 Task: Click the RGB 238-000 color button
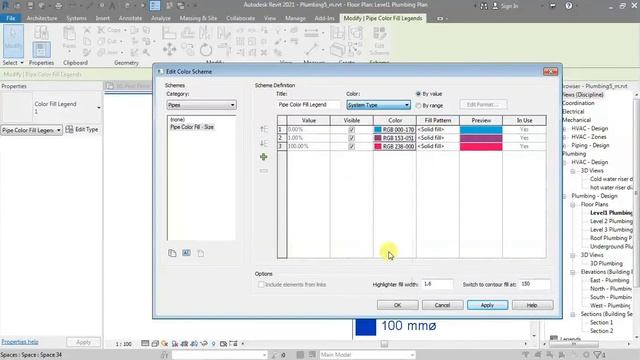(395, 146)
